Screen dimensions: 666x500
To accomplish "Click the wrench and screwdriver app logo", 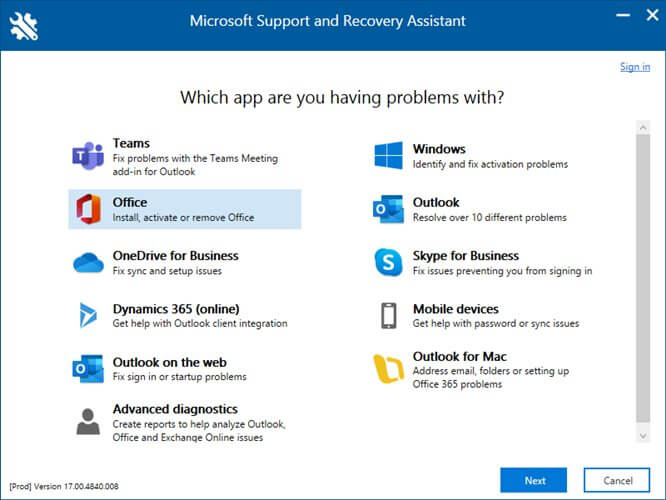I will (24, 25).
